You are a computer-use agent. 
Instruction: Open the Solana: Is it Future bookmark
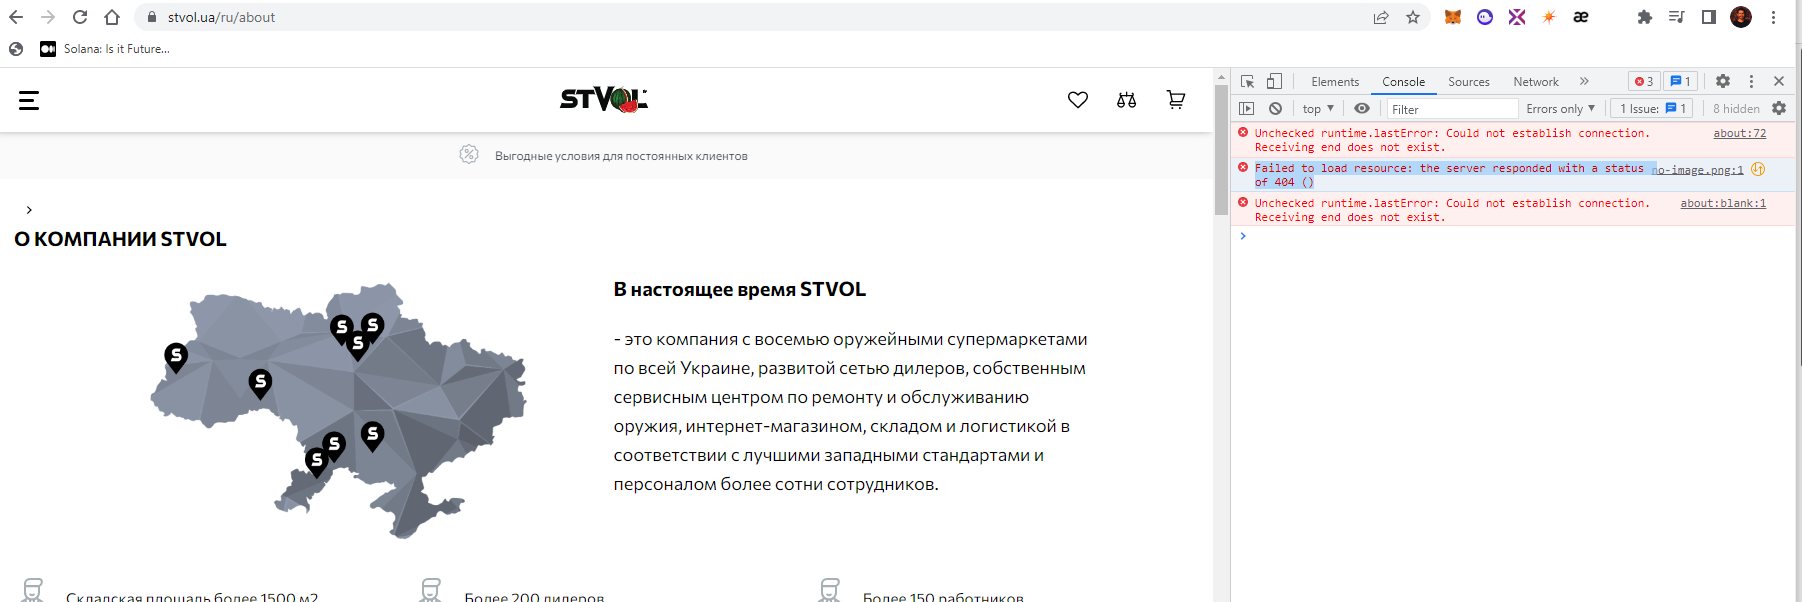(x=105, y=49)
